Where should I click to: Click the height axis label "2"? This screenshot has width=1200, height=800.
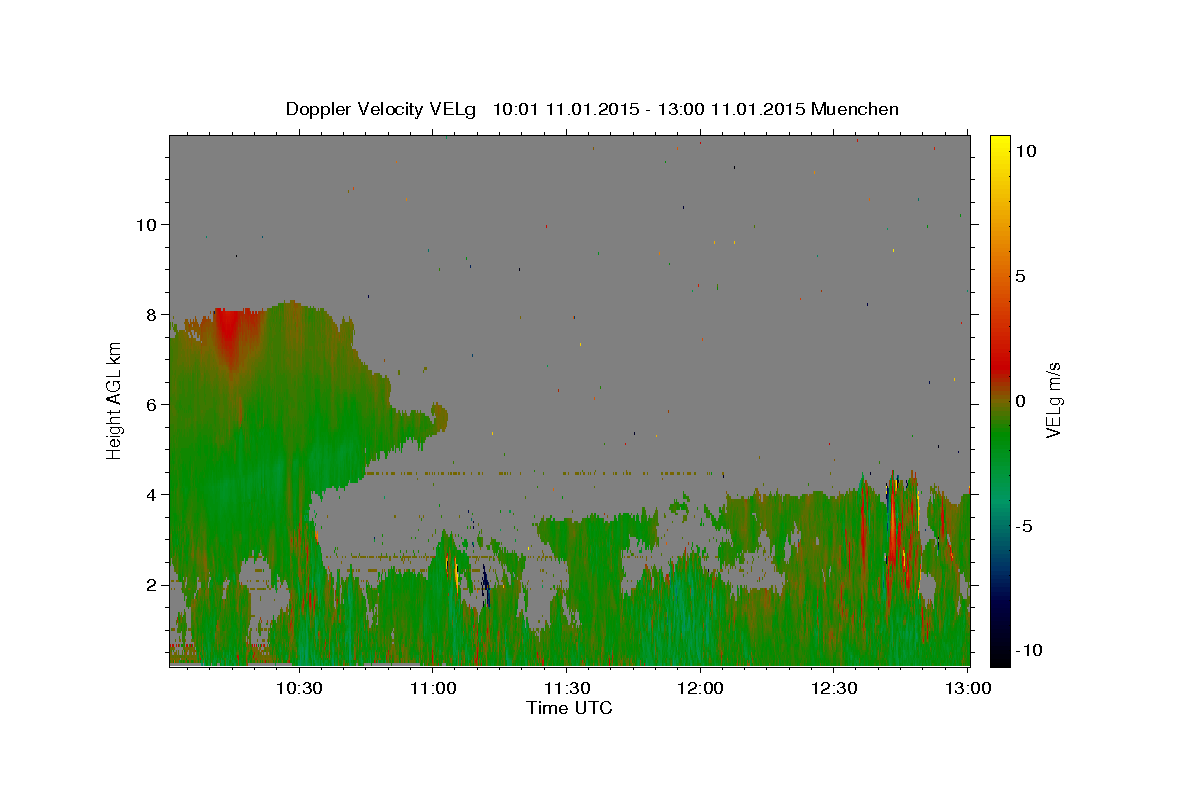152,584
